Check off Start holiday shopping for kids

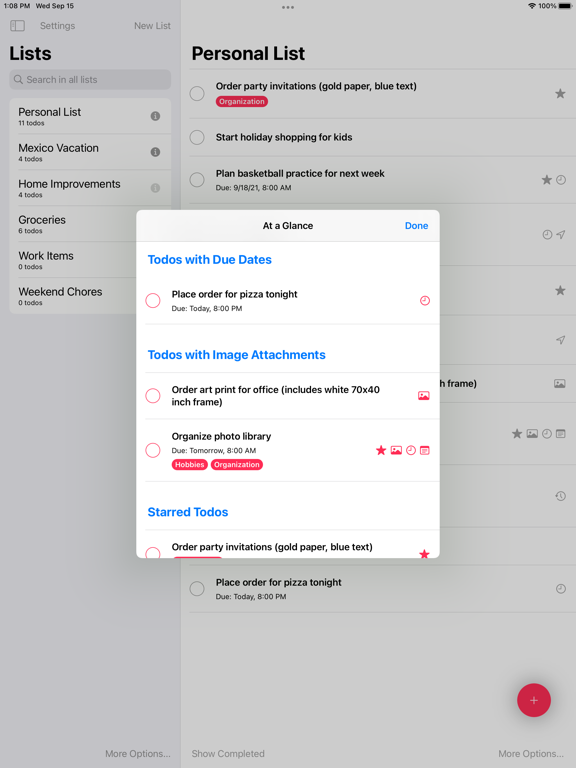click(x=197, y=137)
